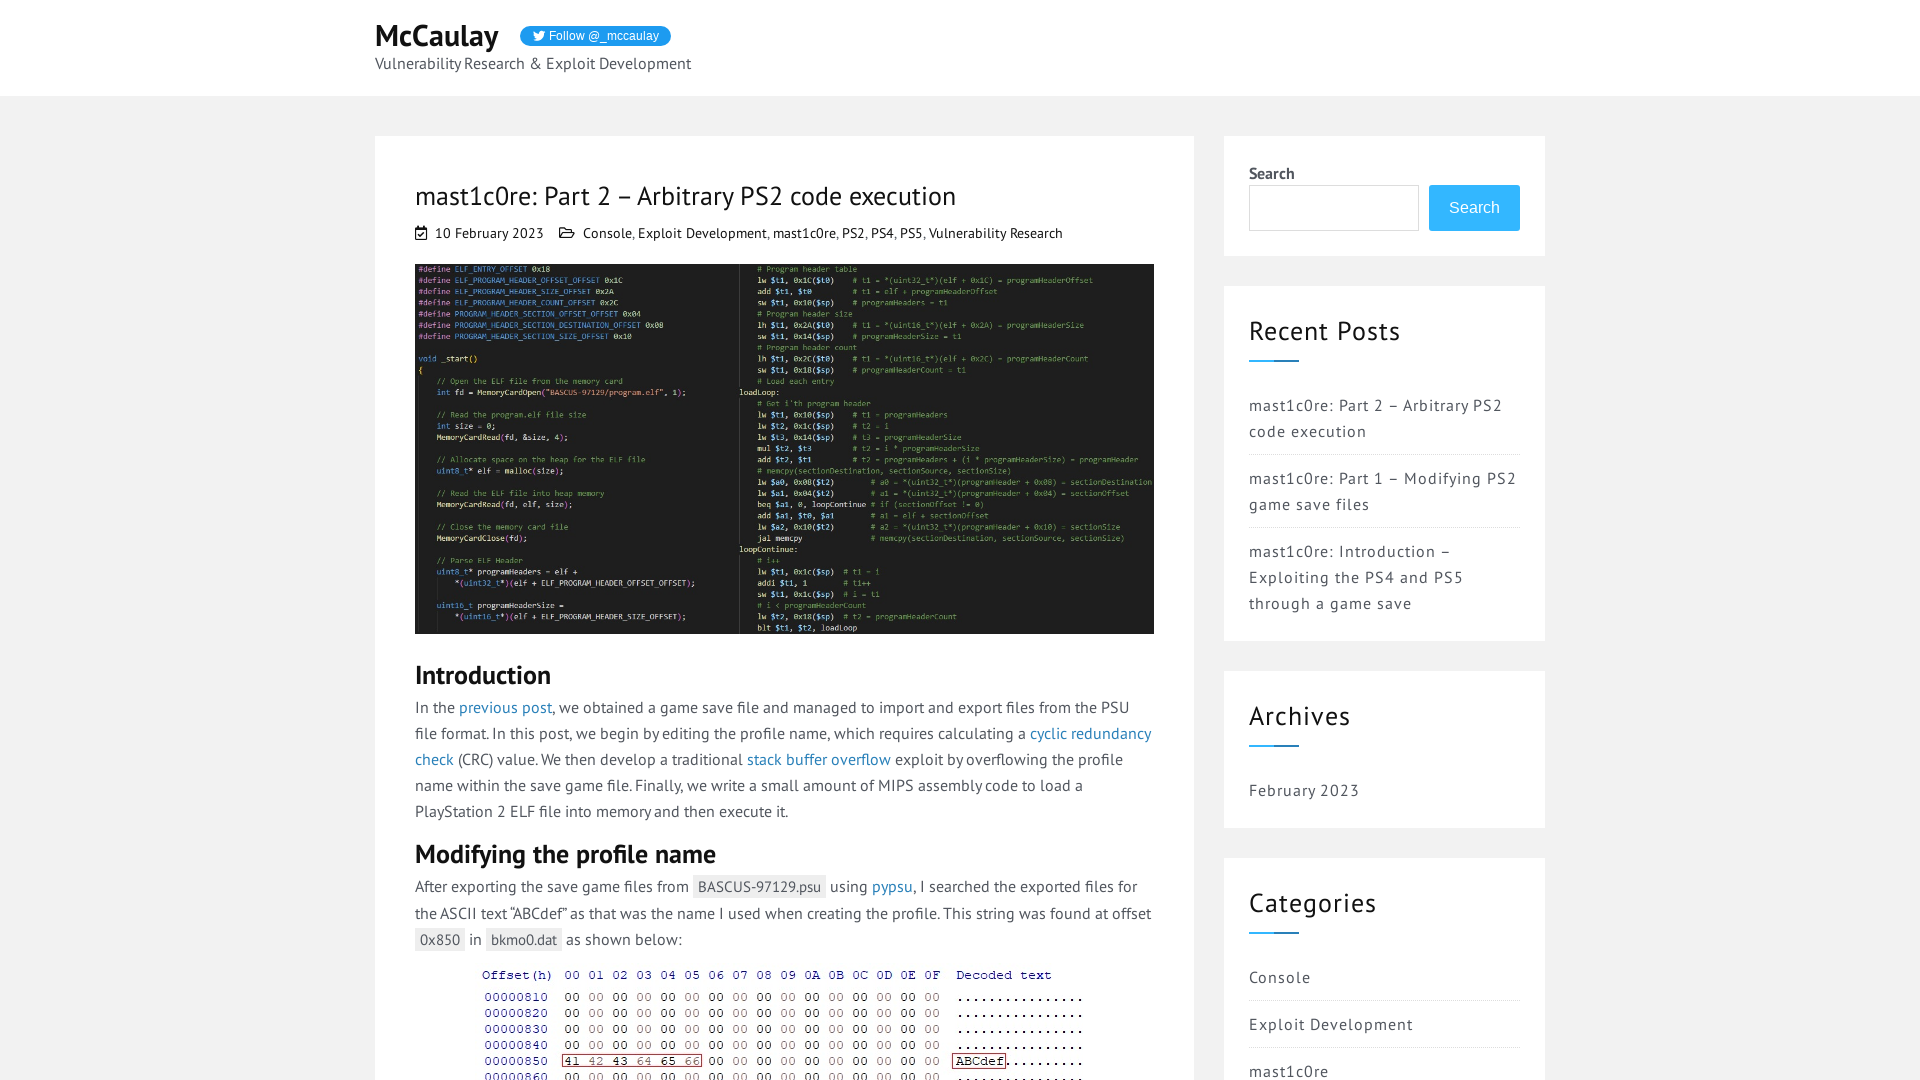Viewport: 1920px width, 1080px height.
Task: Click the 'Modifying the profile name' heading
Action: (x=565, y=854)
